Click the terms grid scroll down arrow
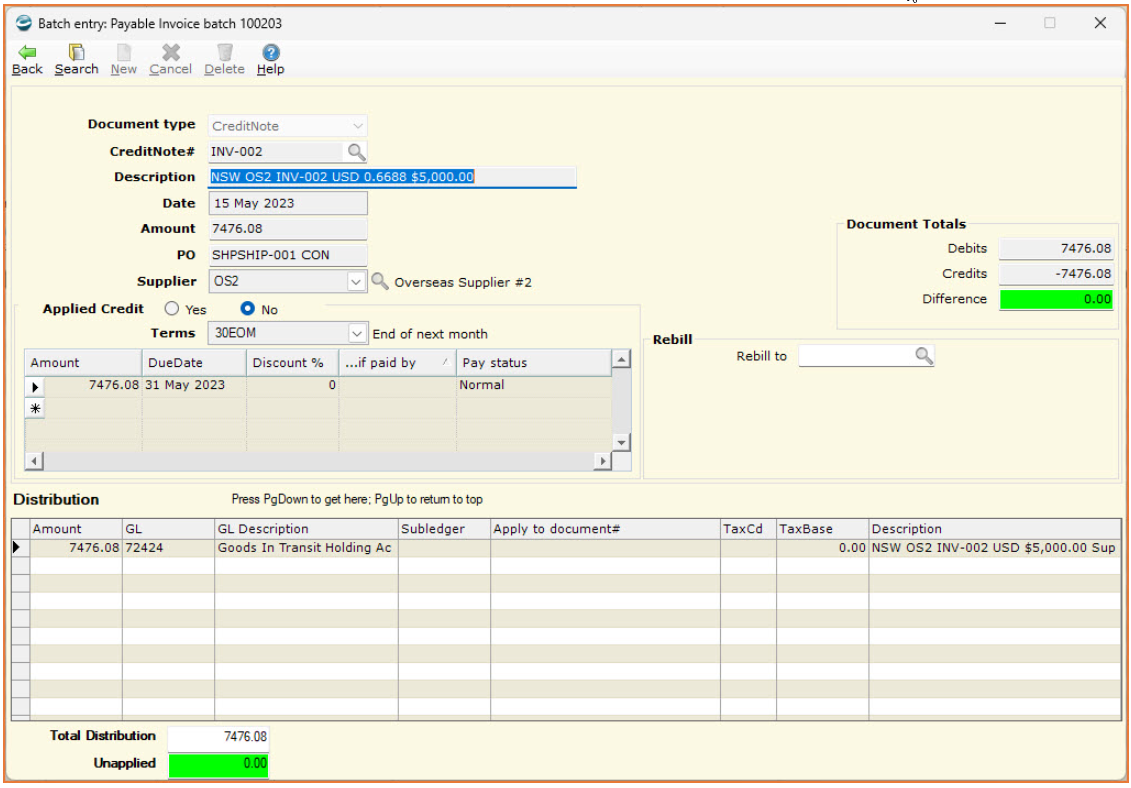 (621, 442)
